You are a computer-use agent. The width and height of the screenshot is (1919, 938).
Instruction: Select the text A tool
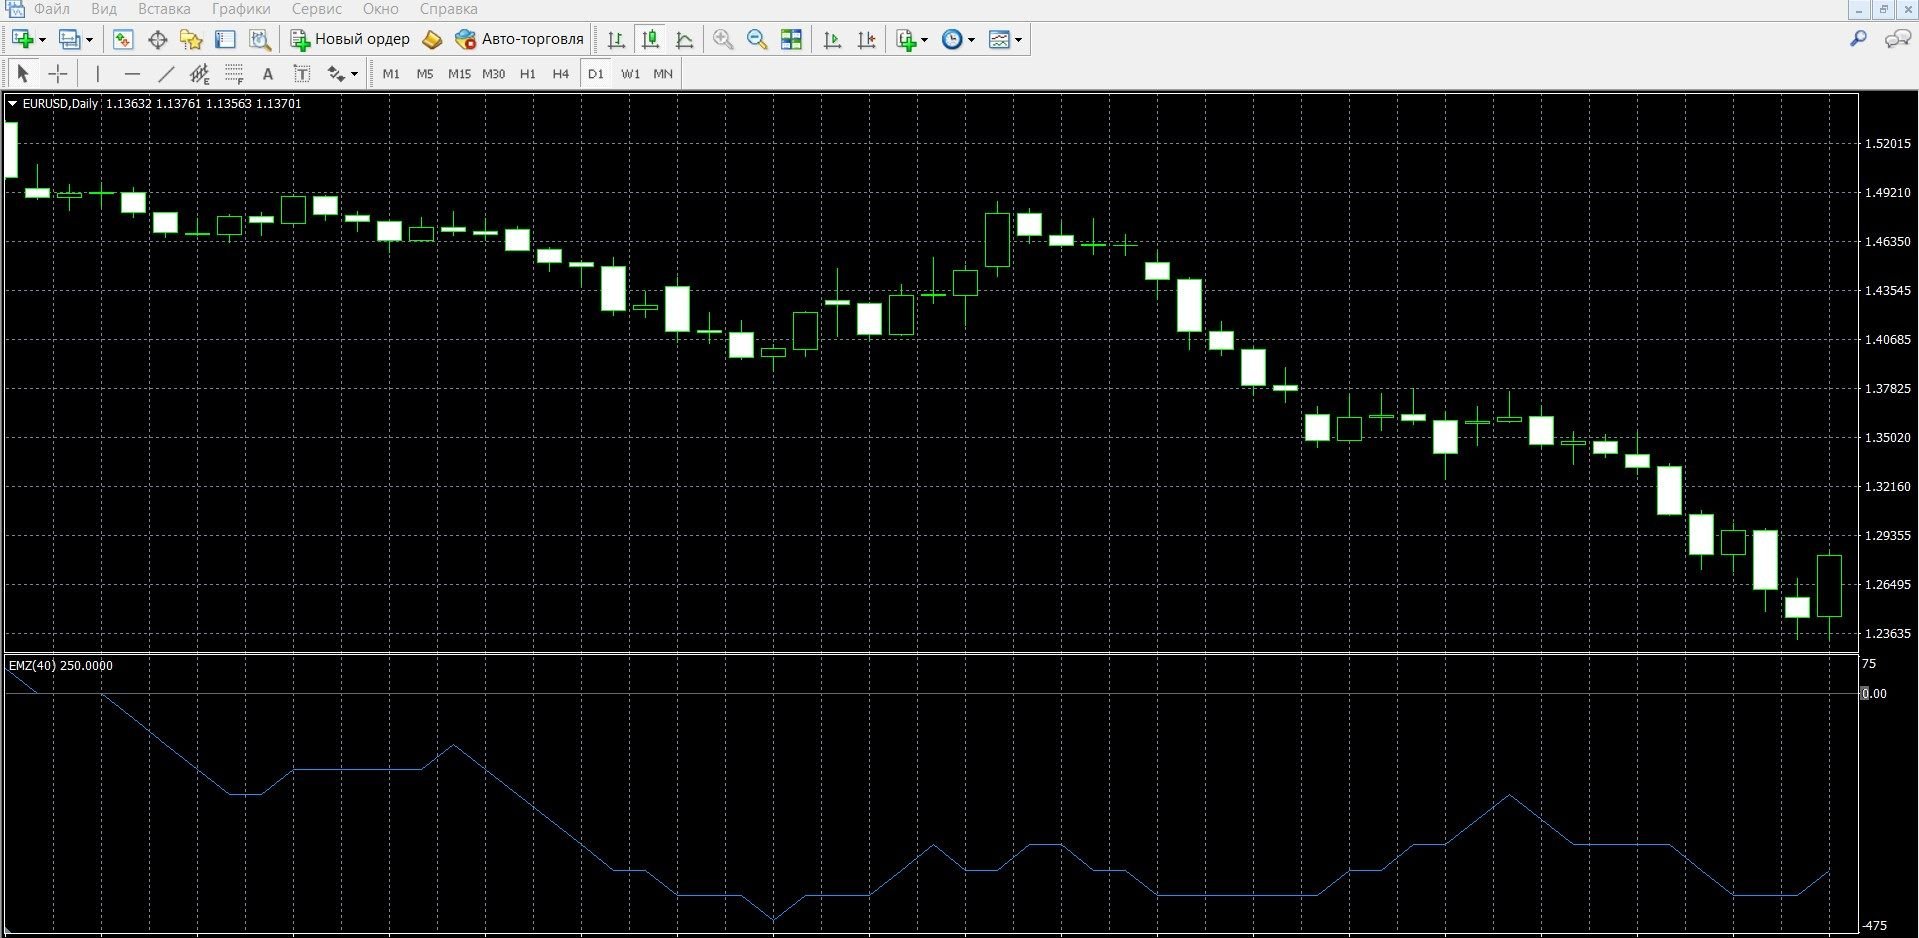pyautogui.click(x=267, y=73)
